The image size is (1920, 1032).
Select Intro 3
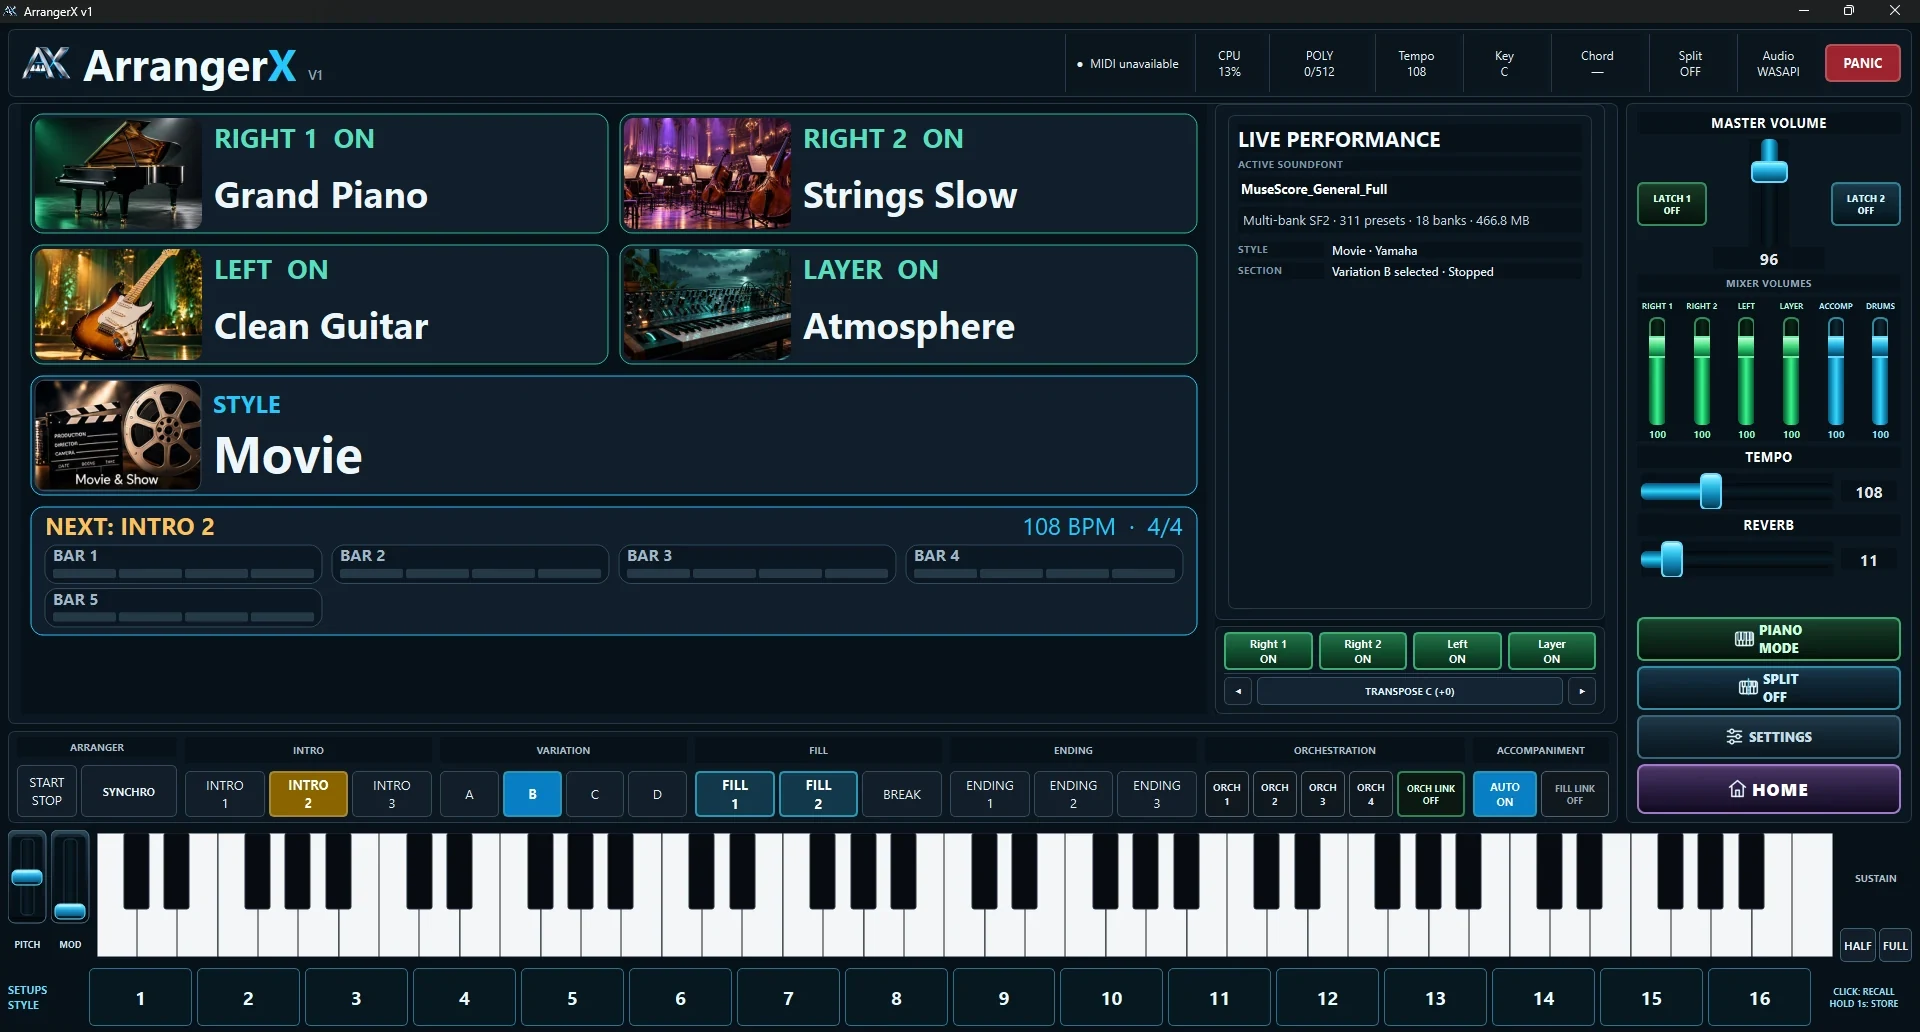pos(391,794)
